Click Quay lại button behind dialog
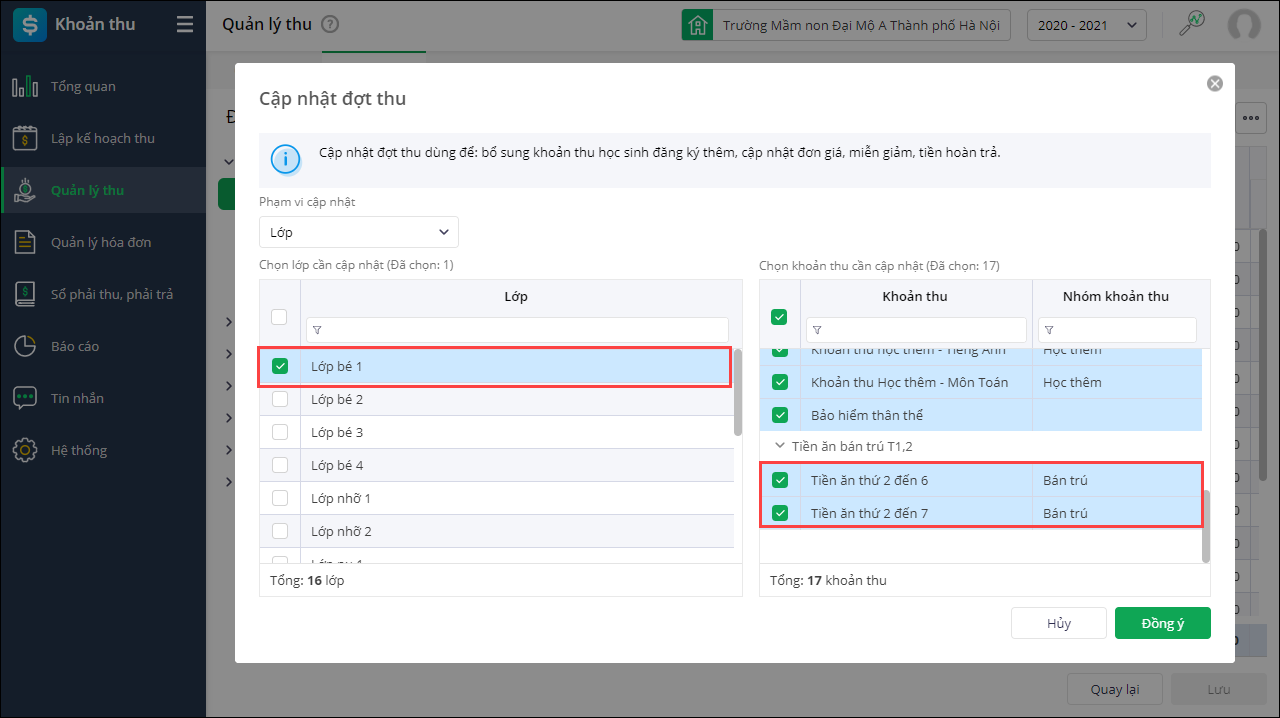Image resolution: width=1280 pixels, height=718 pixels. point(1114,689)
